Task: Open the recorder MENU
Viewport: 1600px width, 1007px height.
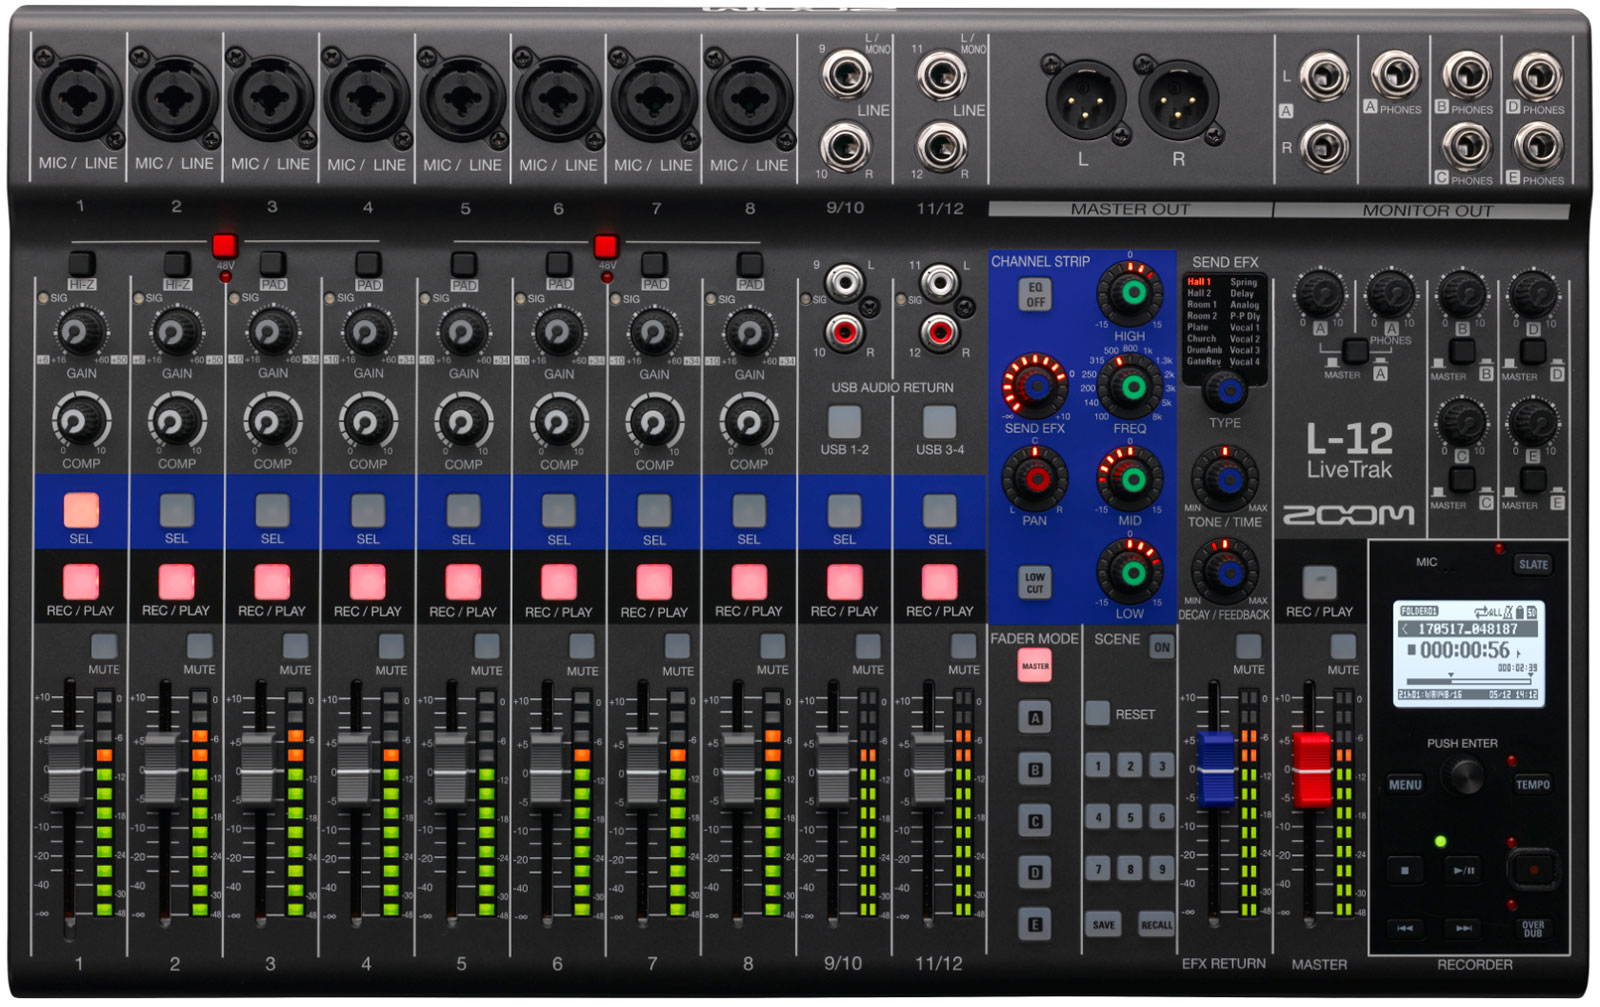Action: coord(1405,785)
